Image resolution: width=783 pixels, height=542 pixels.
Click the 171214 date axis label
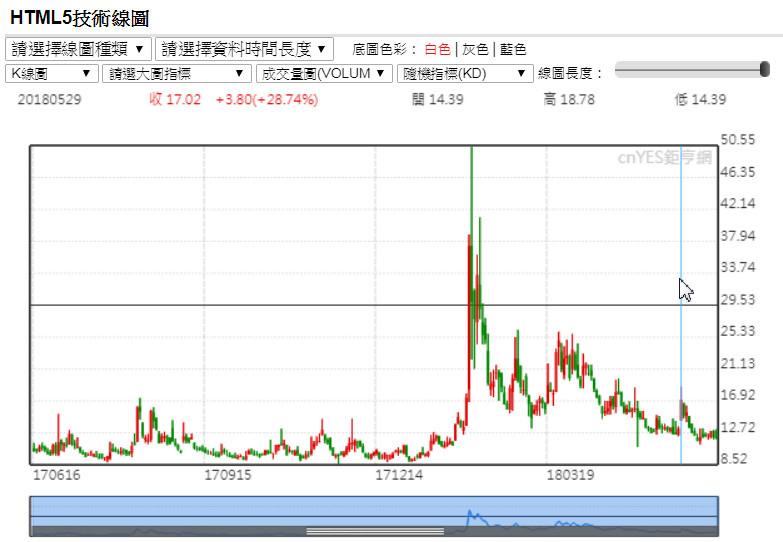pos(399,475)
